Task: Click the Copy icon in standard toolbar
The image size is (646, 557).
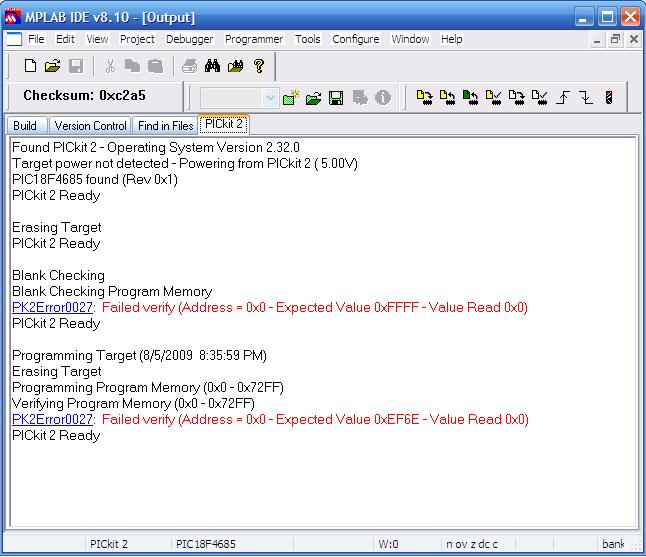Action: click(132, 66)
